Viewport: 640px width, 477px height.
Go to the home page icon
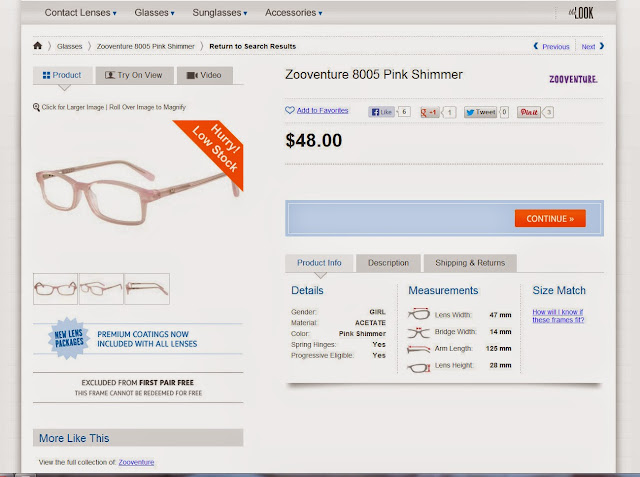coord(38,46)
